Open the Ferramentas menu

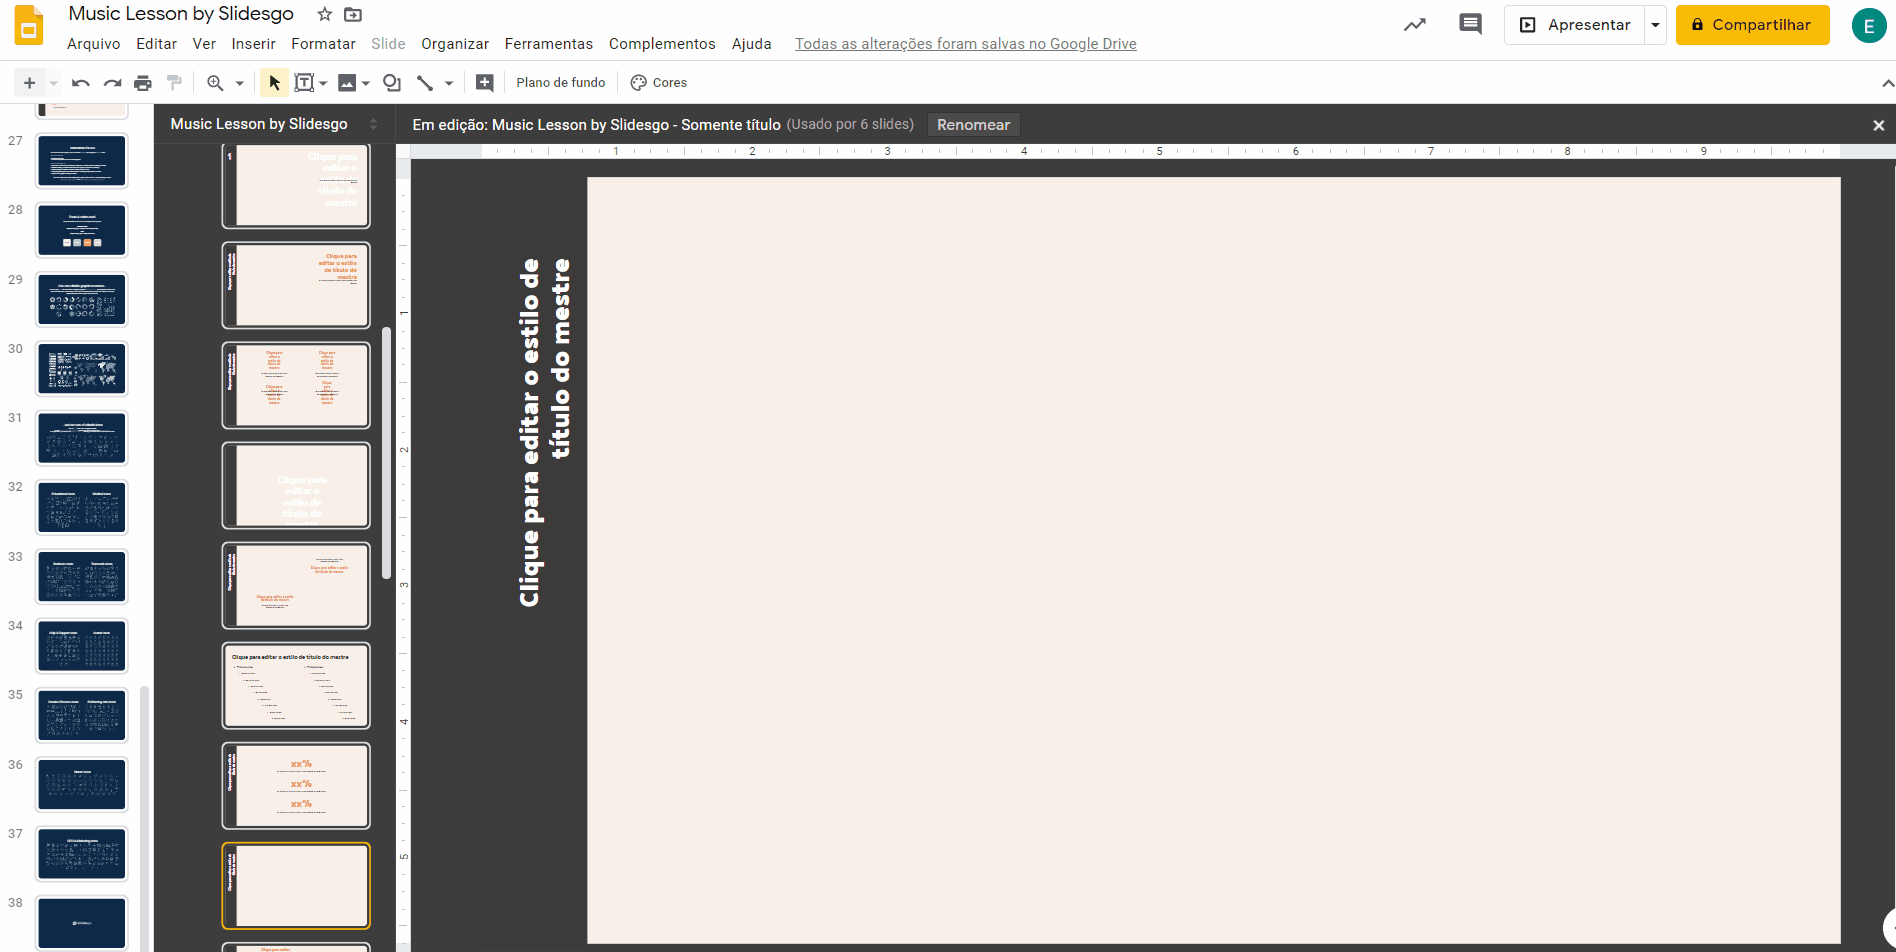pyautogui.click(x=549, y=44)
